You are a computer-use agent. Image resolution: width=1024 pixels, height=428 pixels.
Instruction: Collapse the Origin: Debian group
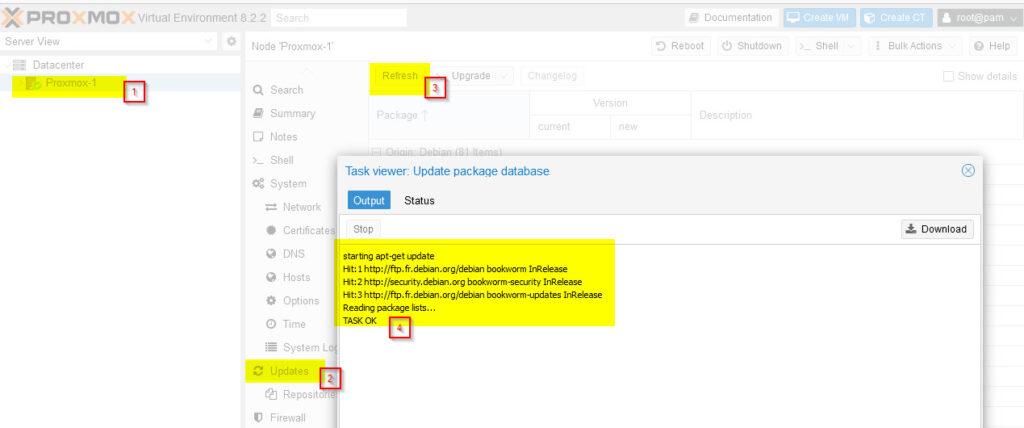coord(376,152)
